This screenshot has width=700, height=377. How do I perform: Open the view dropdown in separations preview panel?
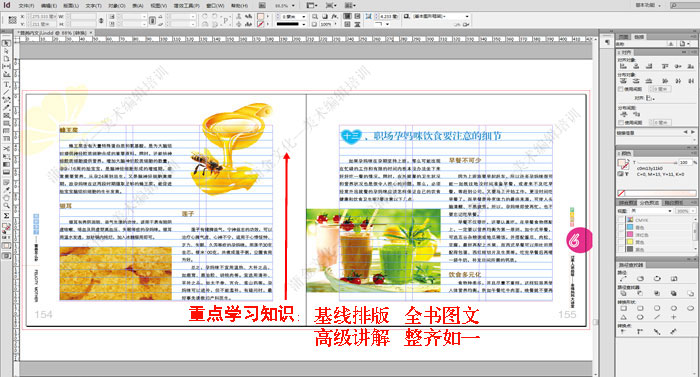(x=649, y=211)
